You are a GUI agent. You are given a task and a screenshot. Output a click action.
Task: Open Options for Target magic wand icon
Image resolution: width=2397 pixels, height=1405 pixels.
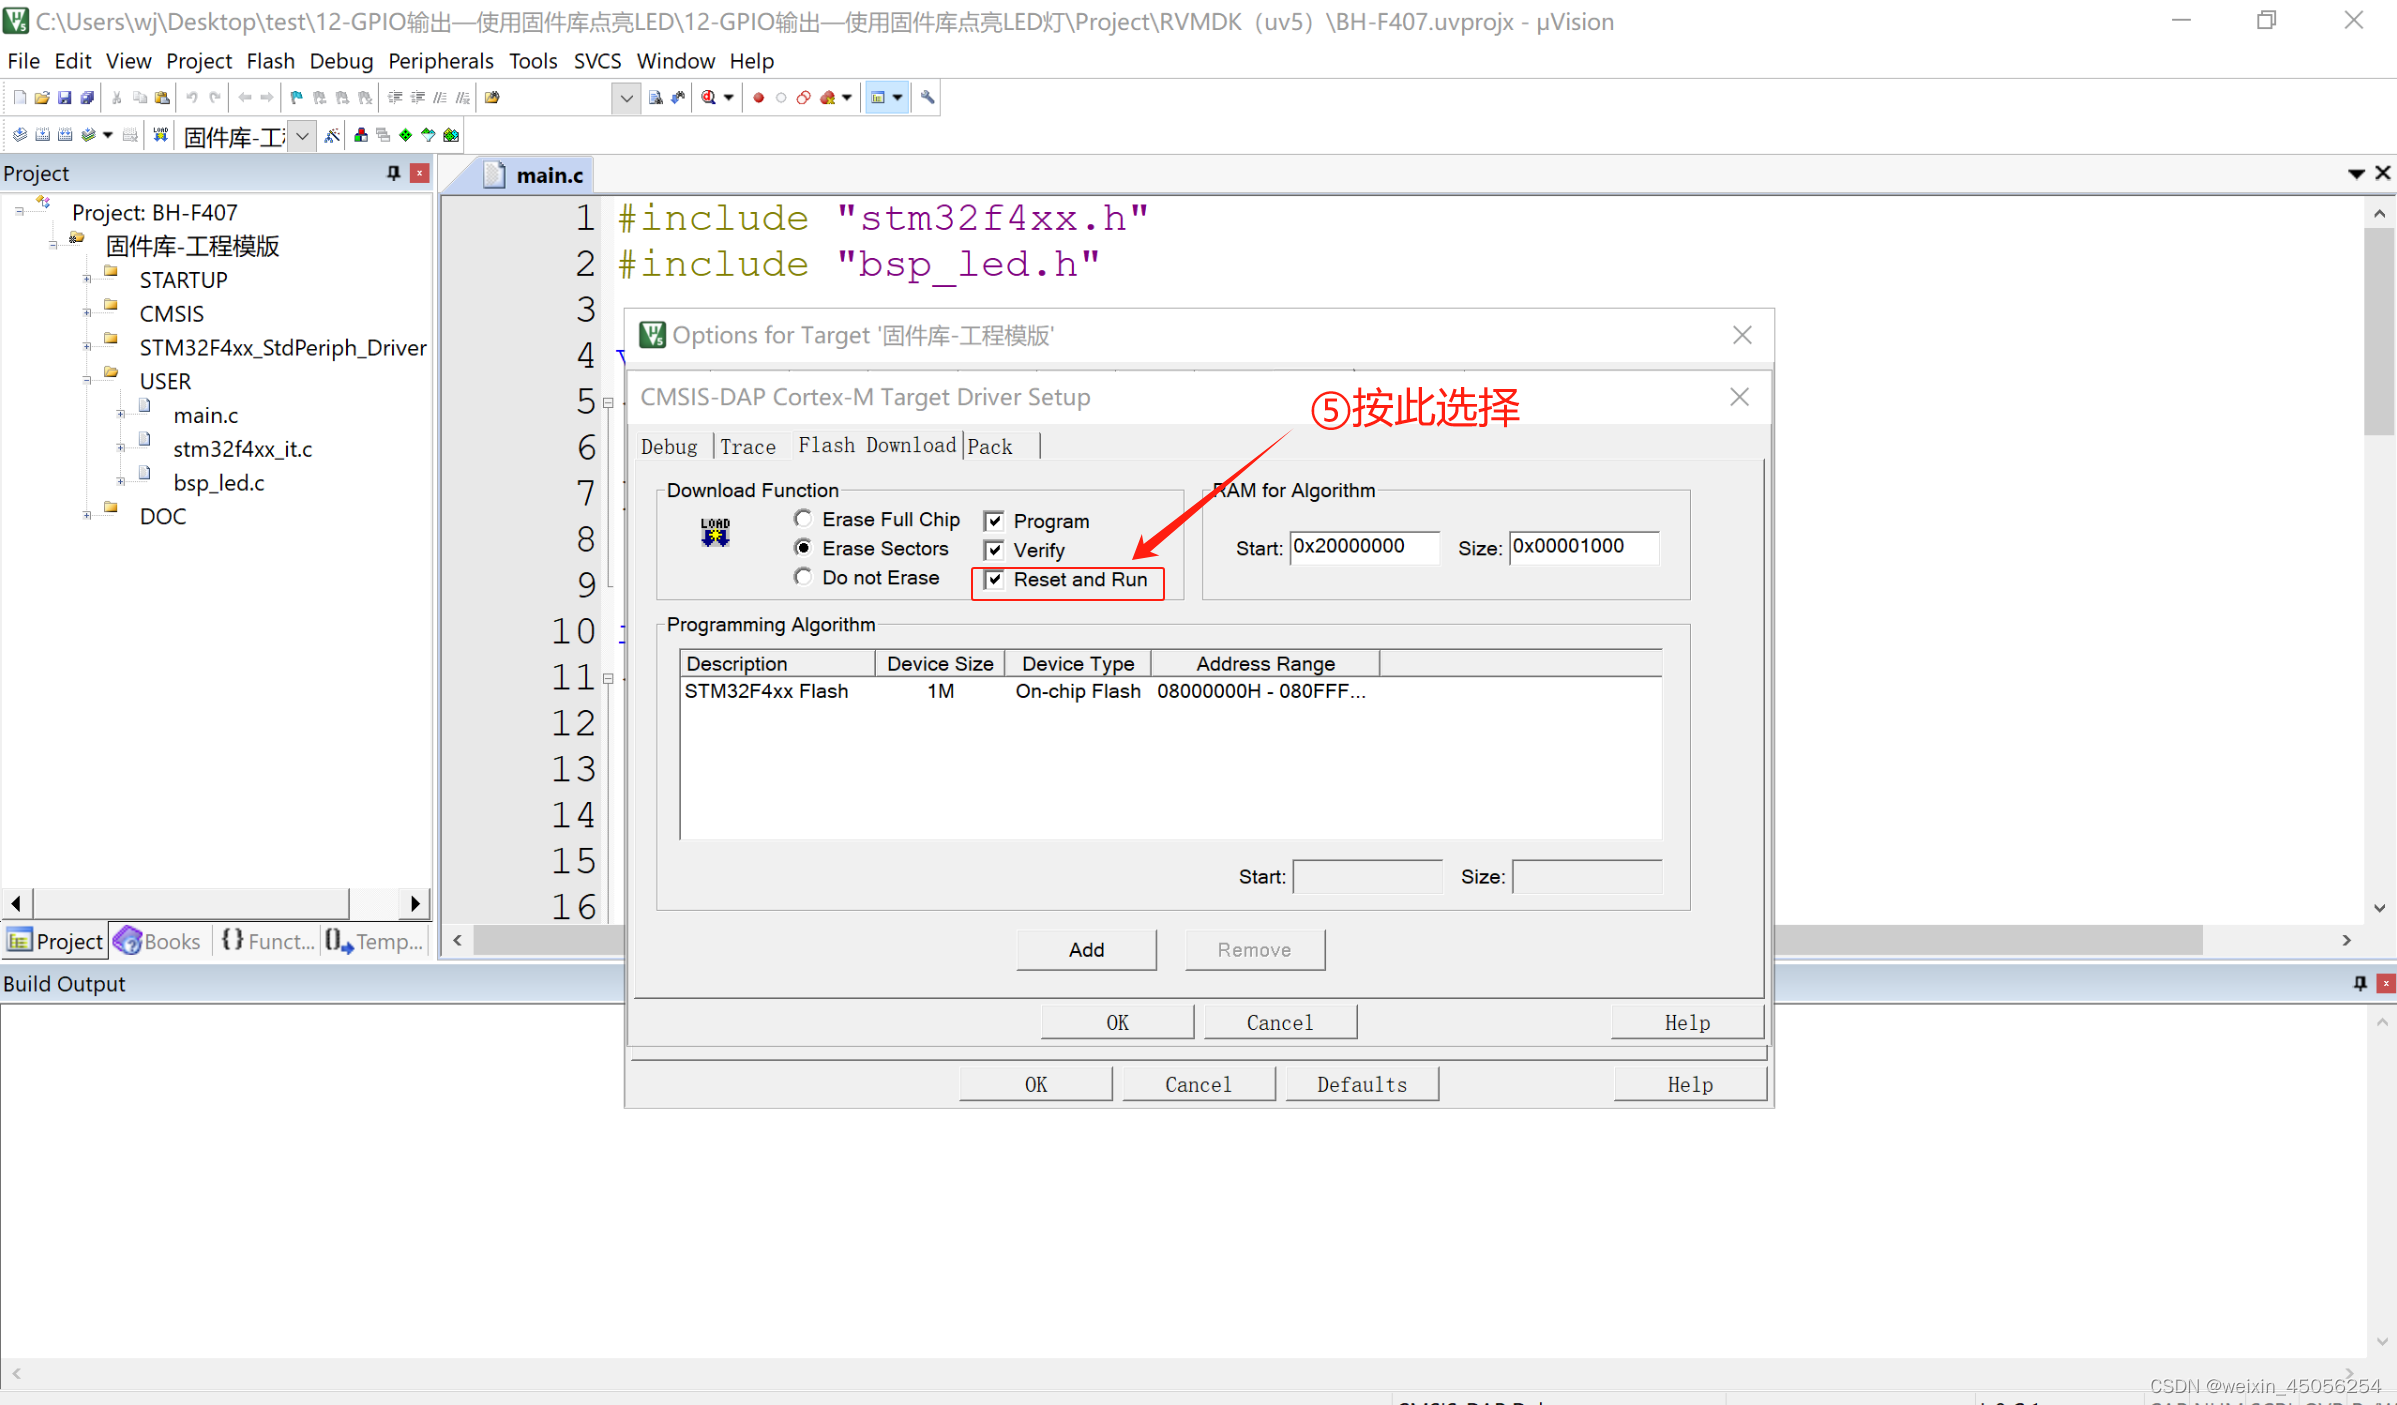pos(332,135)
